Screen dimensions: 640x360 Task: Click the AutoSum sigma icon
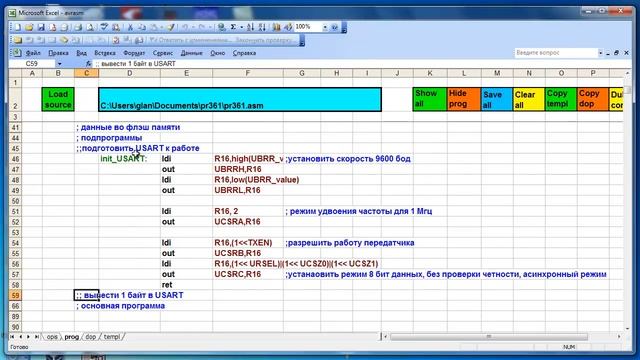[x=233, y=27]
